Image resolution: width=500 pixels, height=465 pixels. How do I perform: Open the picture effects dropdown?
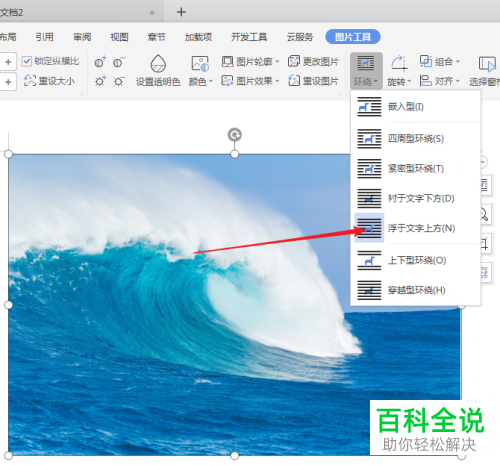point(250,81)
